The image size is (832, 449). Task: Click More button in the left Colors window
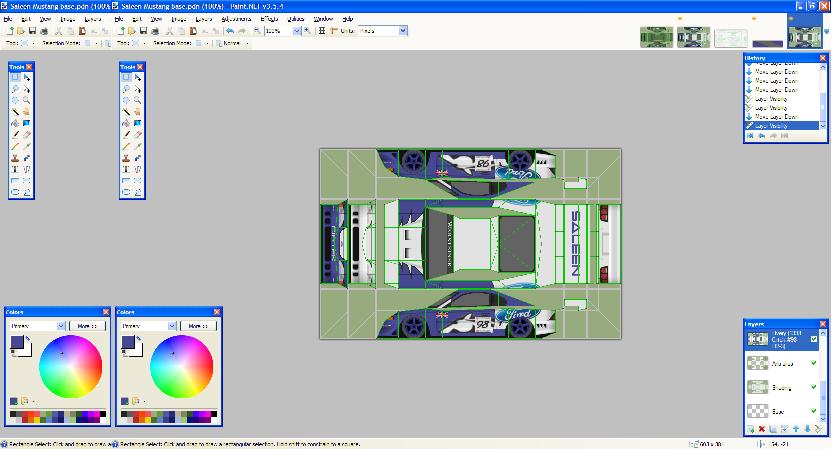88,326
